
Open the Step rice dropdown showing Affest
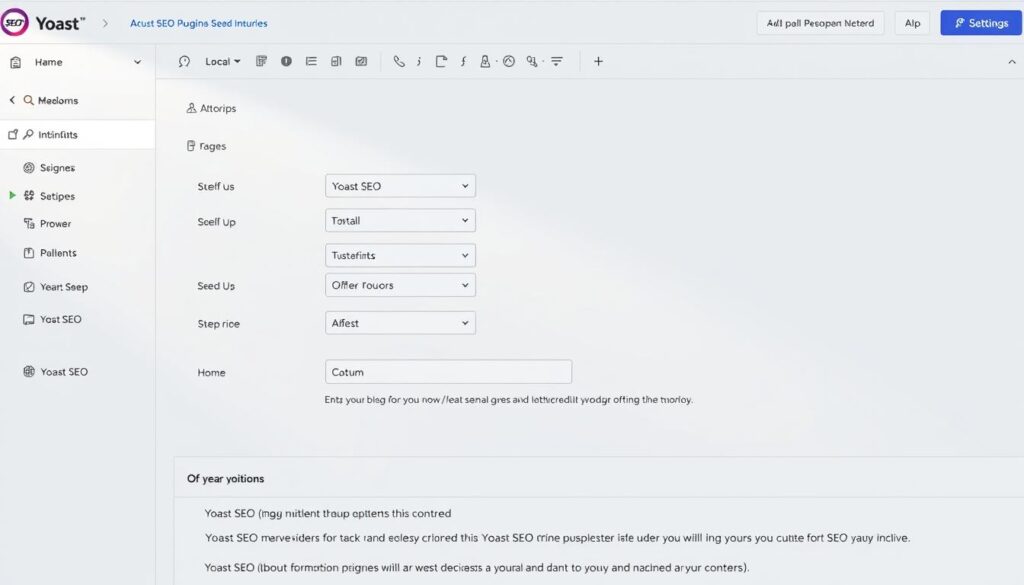click(400, 323)
